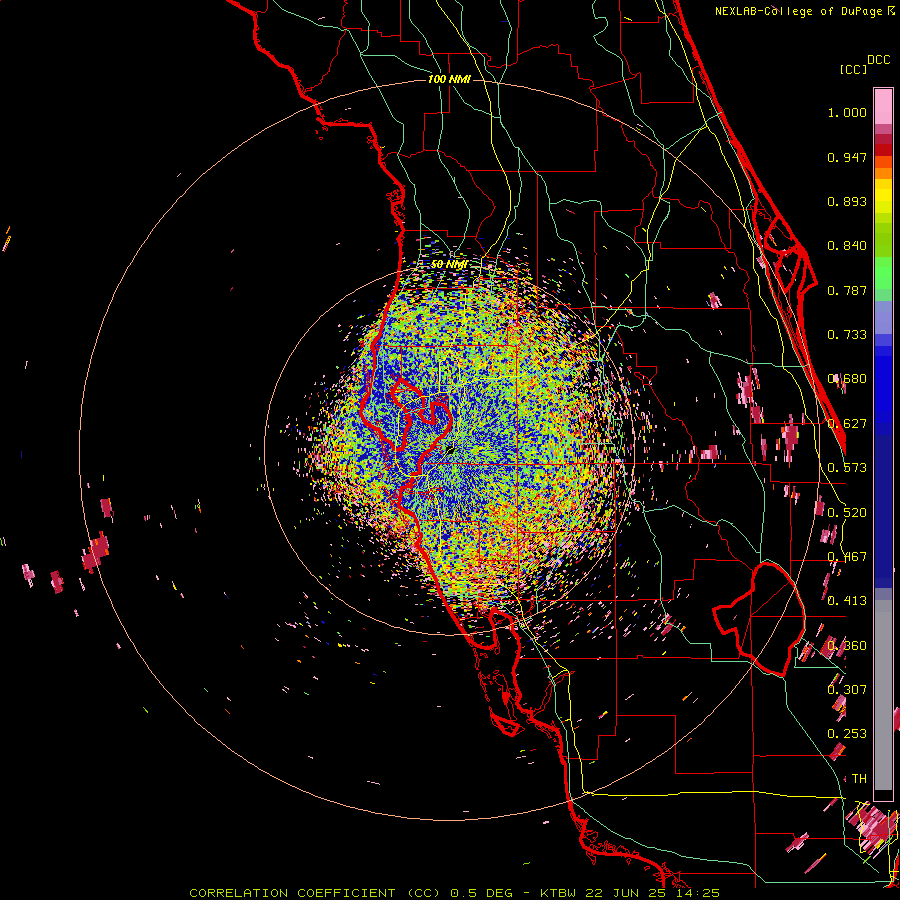
Task: Pick the gray segment of the color bar
Action: tap(883, 695)
